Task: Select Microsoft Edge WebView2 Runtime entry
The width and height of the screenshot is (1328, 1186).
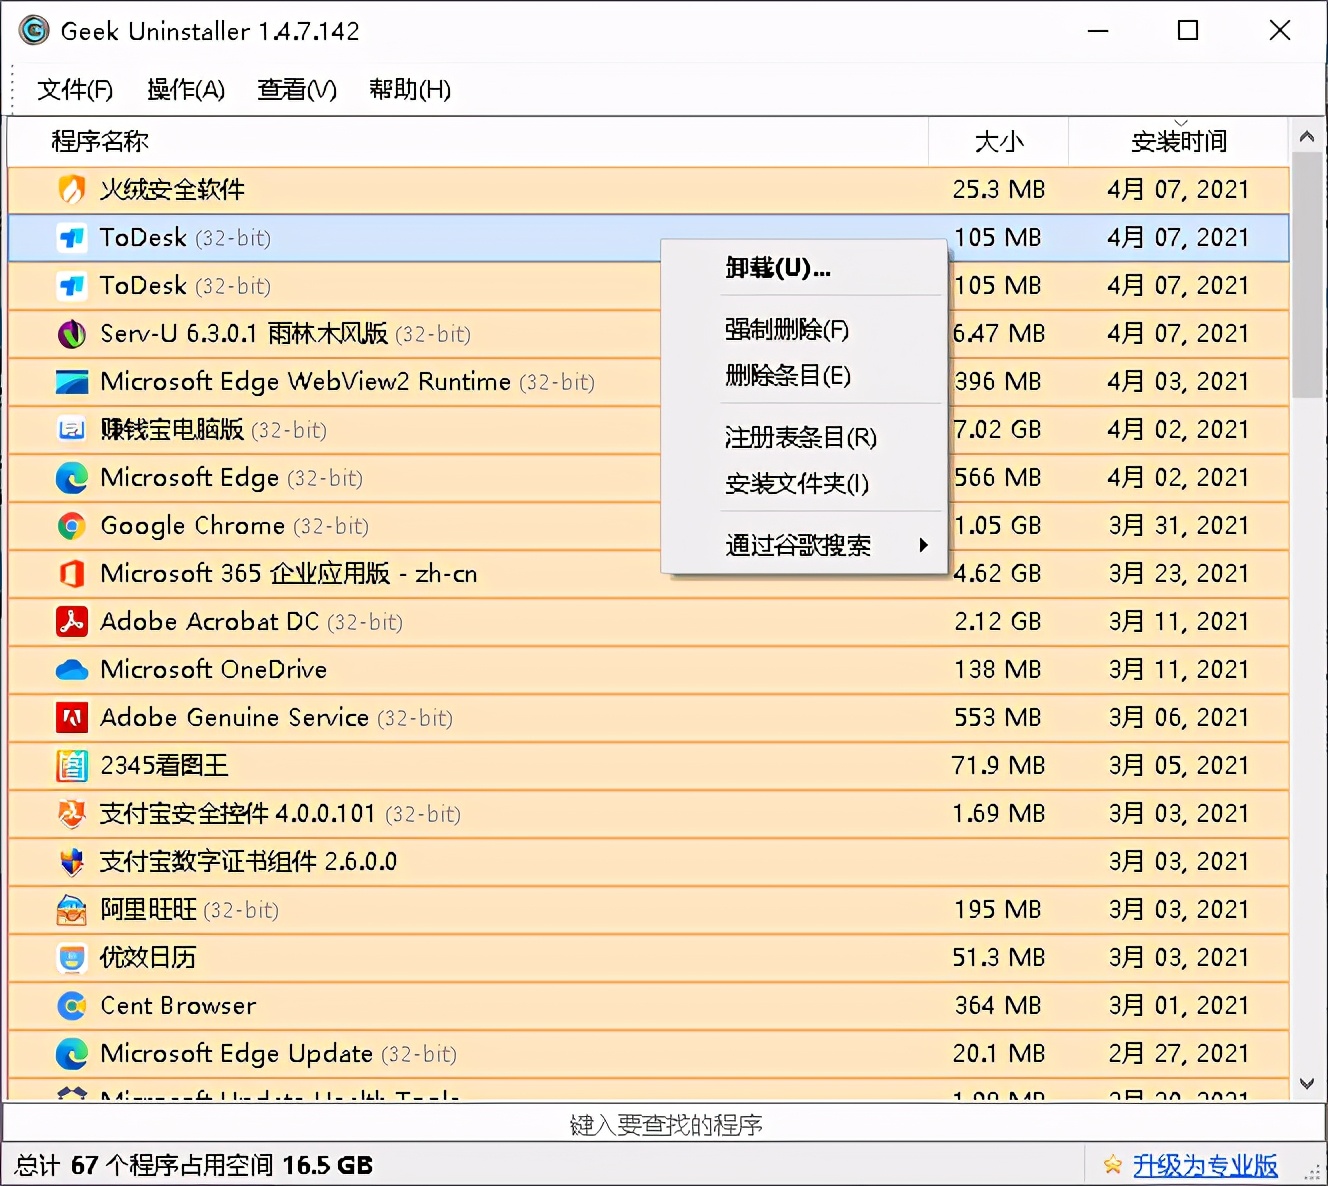Action: 347,381
